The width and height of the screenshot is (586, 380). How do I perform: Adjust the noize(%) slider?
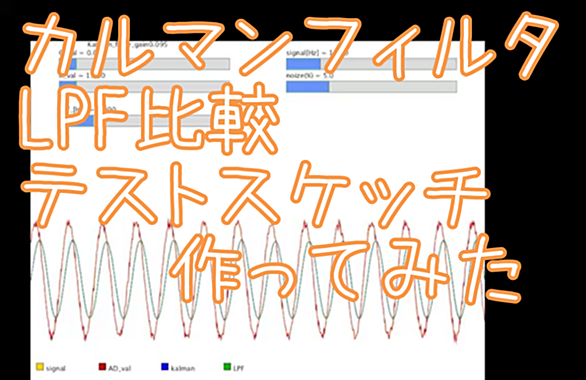pos(371,87)
